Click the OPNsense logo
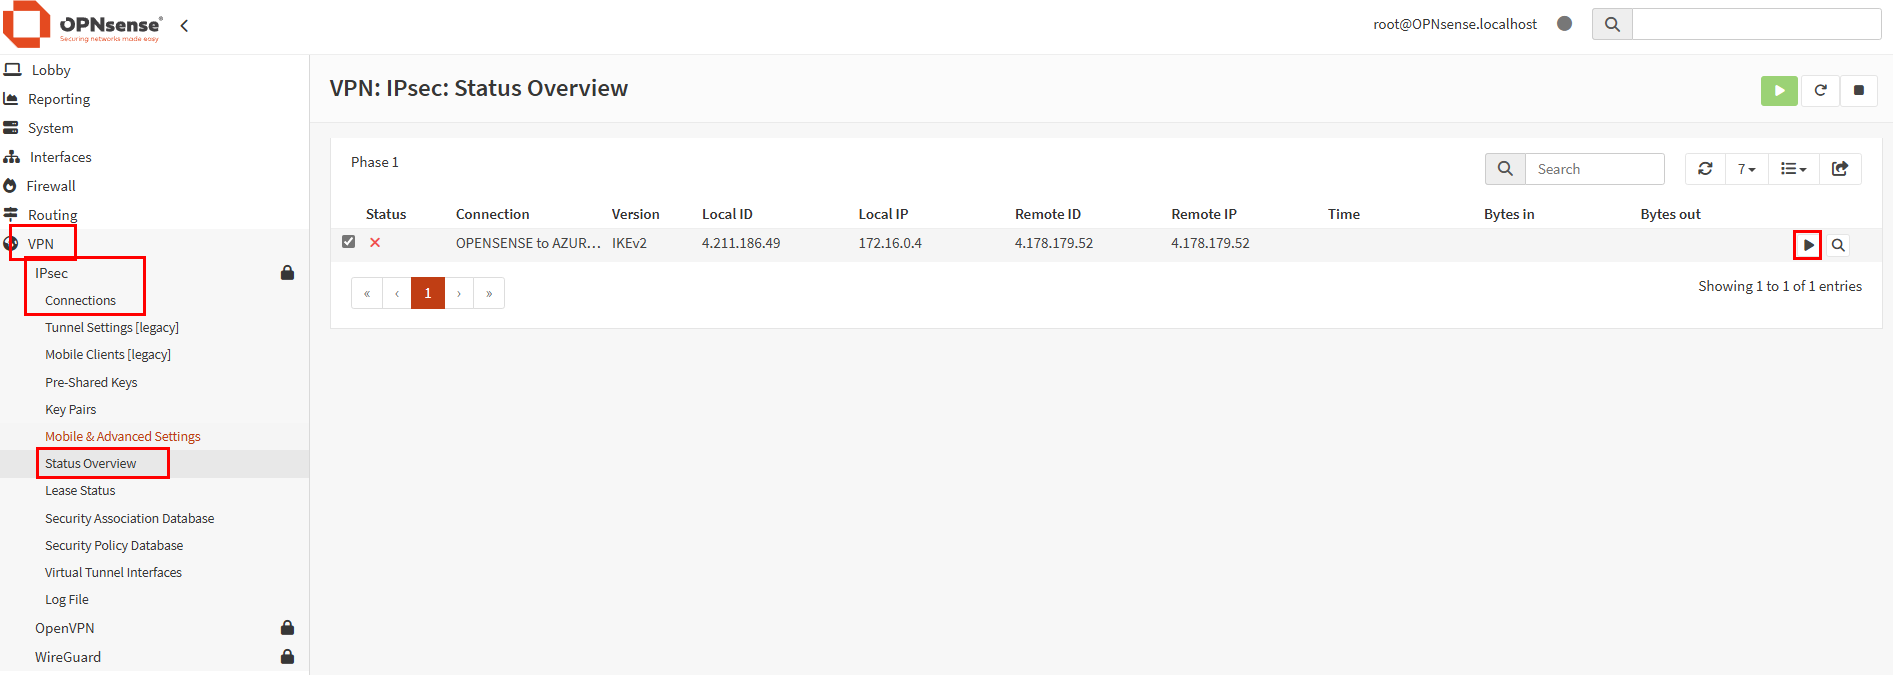1893x675 pixels. (82, 25)
